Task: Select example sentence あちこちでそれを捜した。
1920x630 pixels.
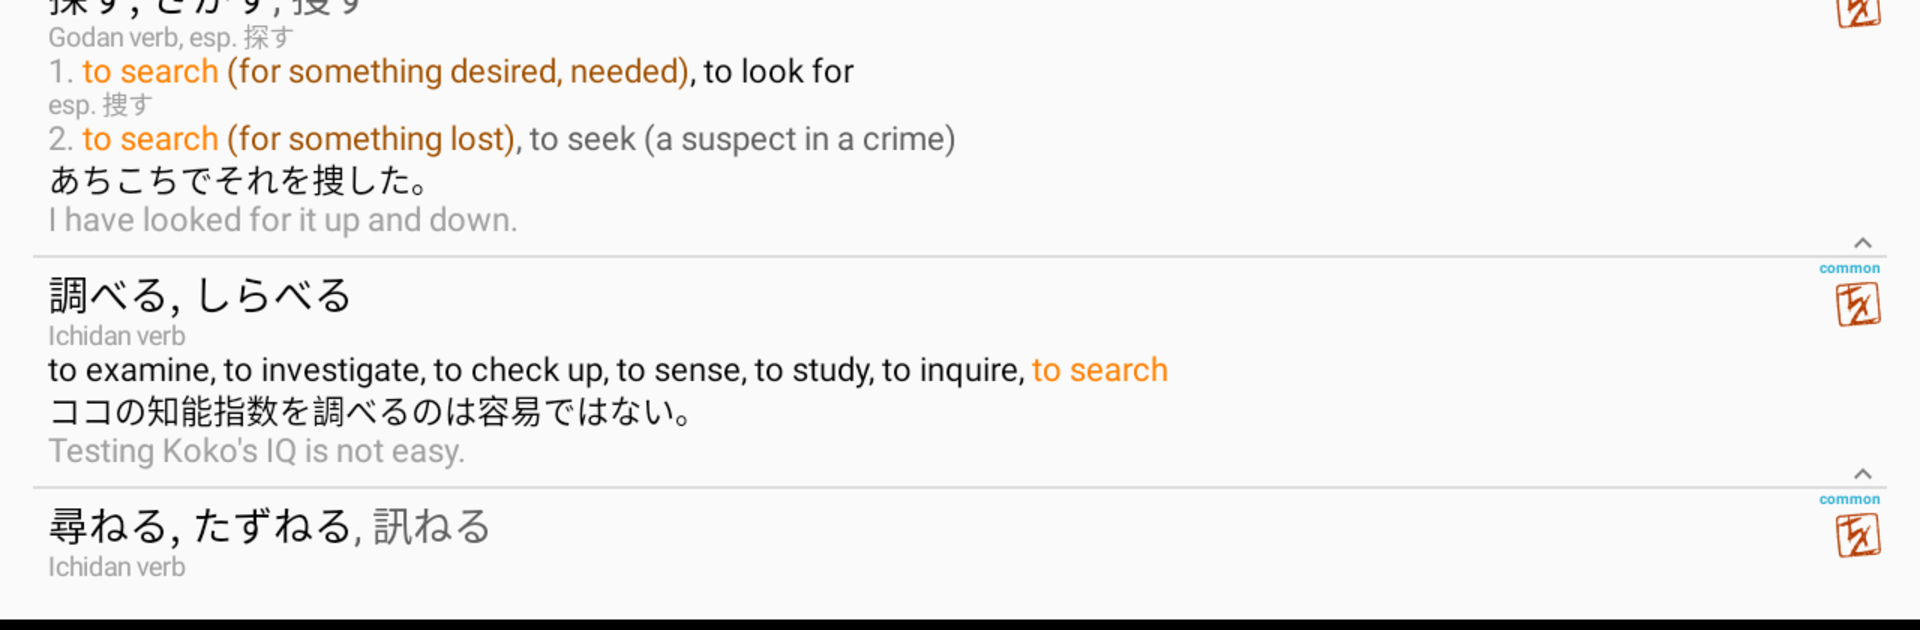Action: point(240,181)
